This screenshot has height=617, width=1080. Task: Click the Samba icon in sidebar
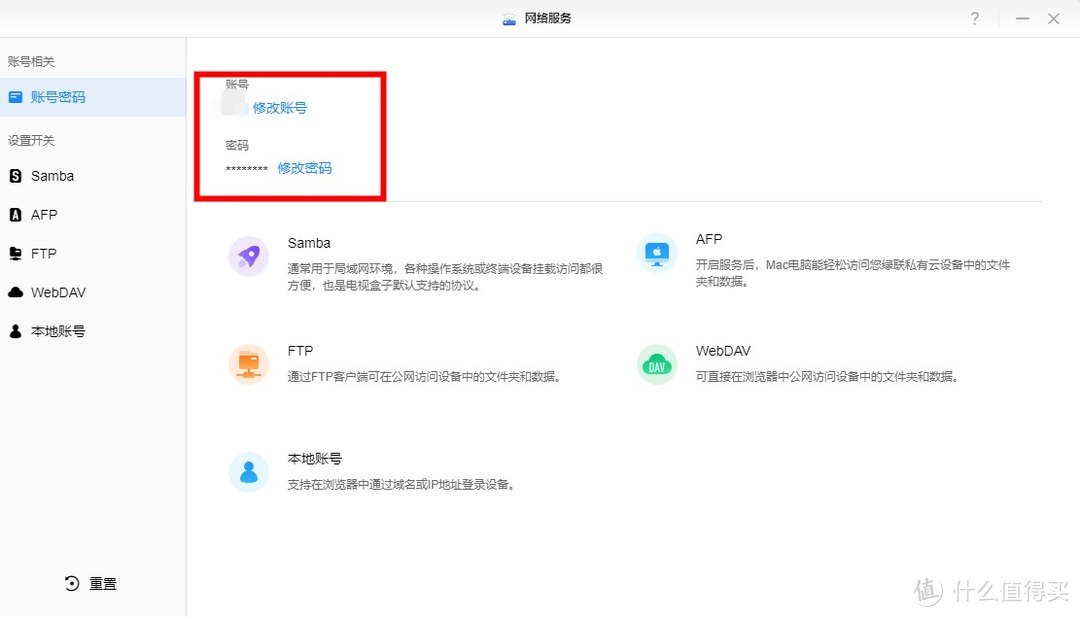point(15,176)
